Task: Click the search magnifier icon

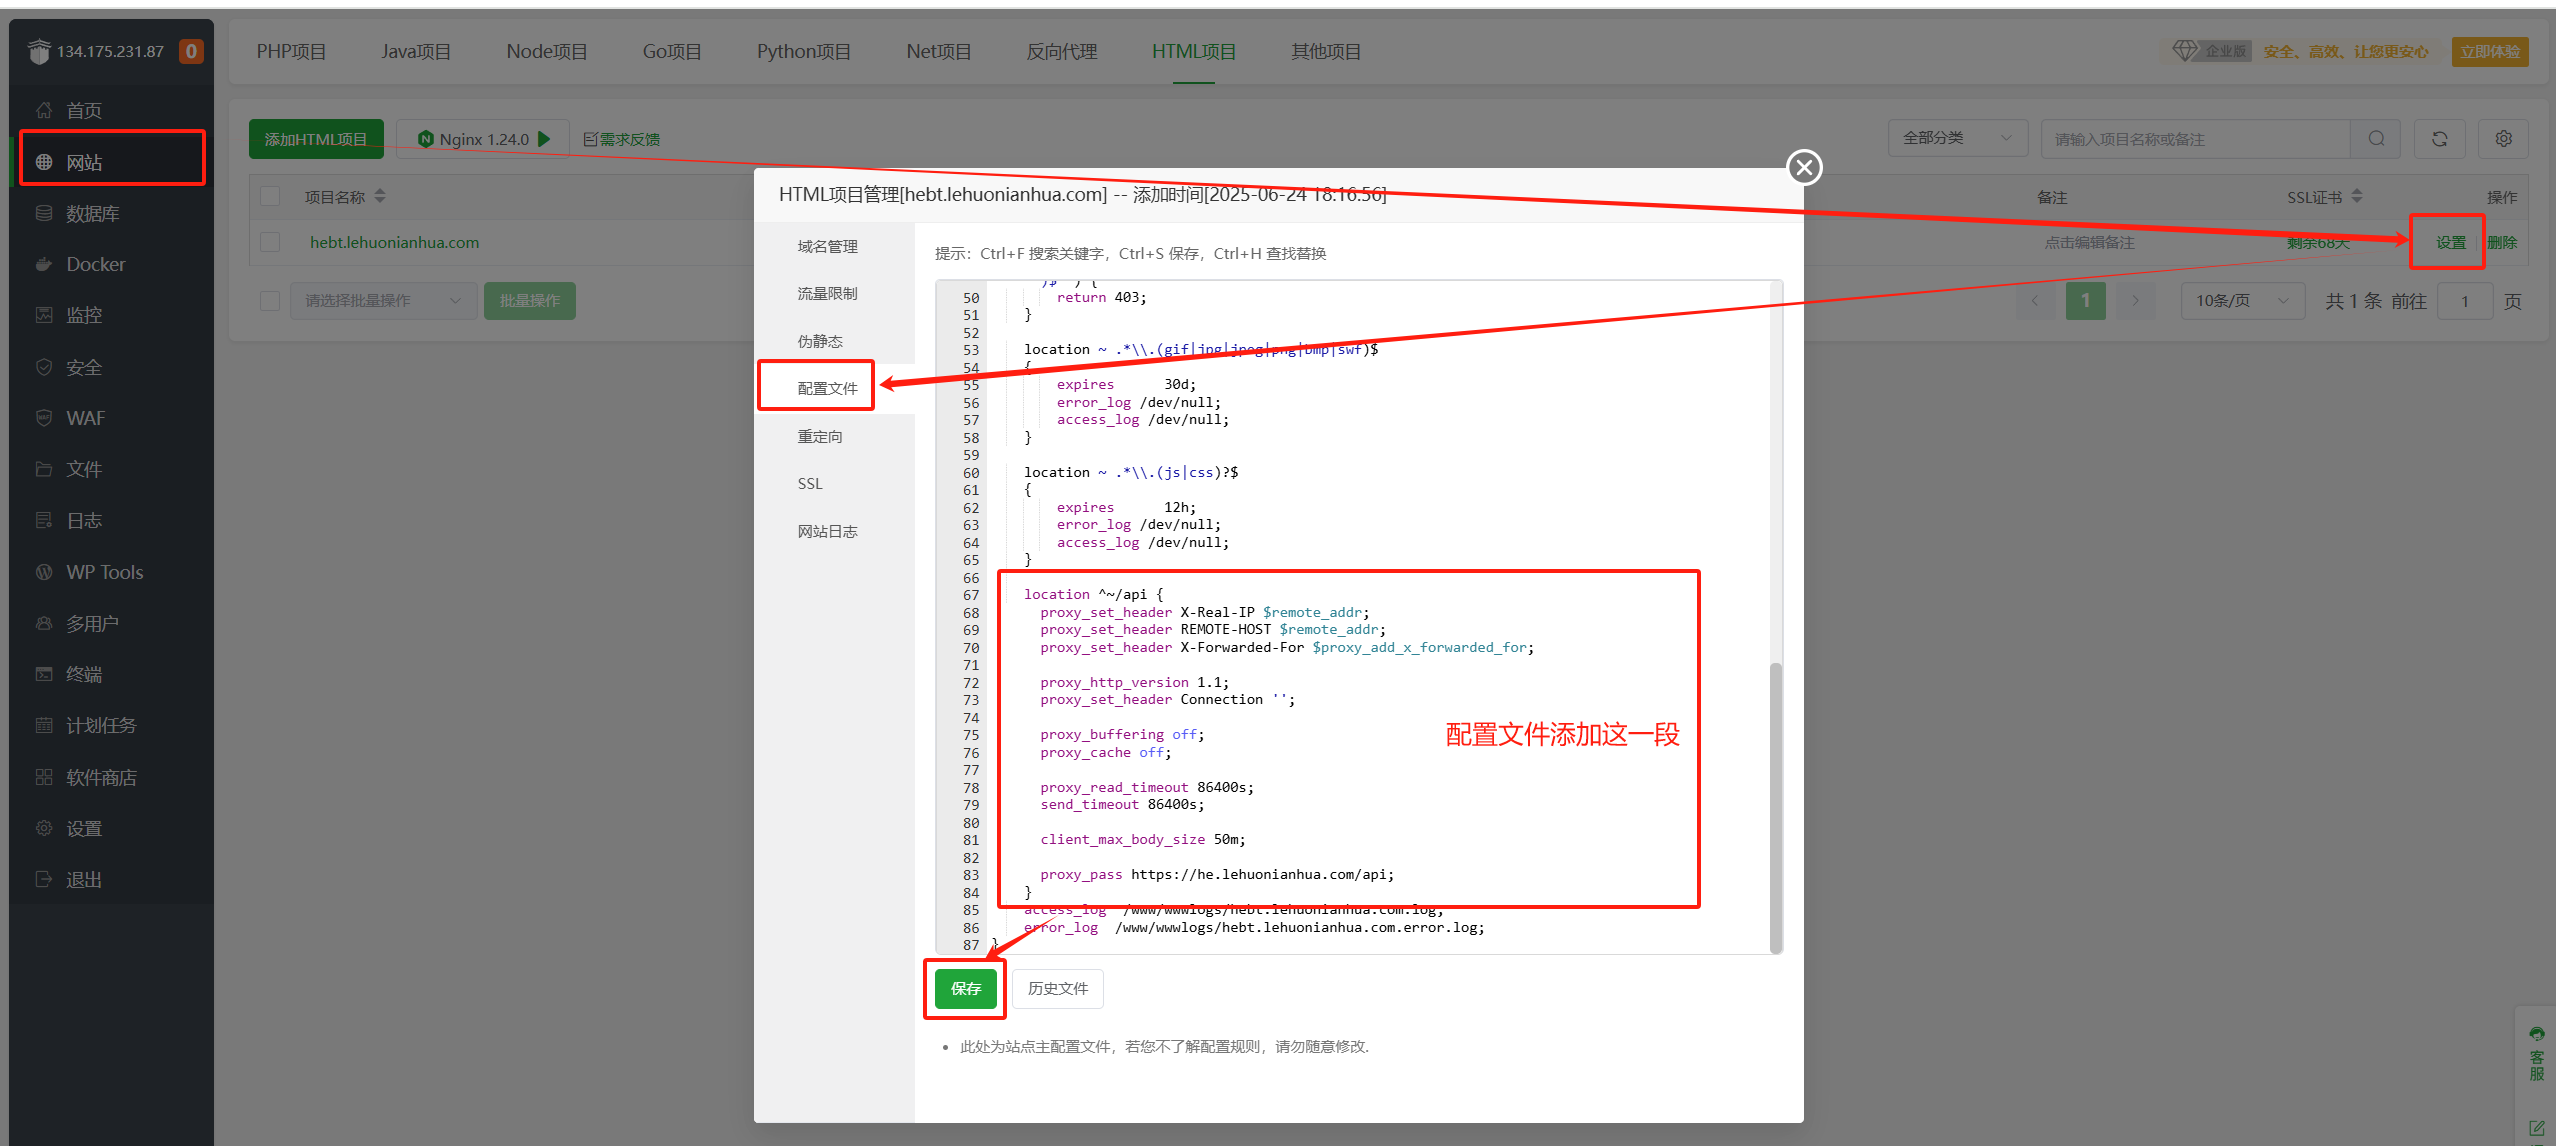Action: pyautogui.click(x=2377, y=139)
